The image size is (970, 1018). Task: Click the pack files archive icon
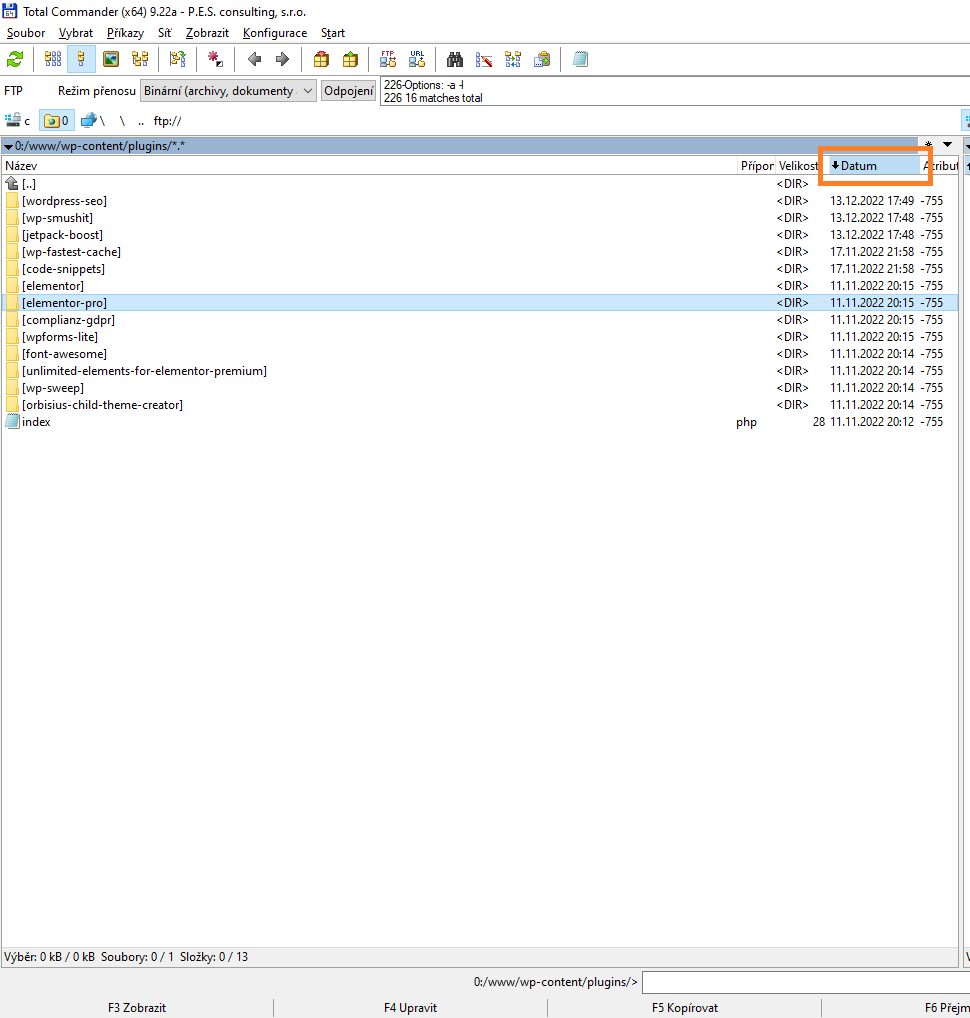point(321,60)
